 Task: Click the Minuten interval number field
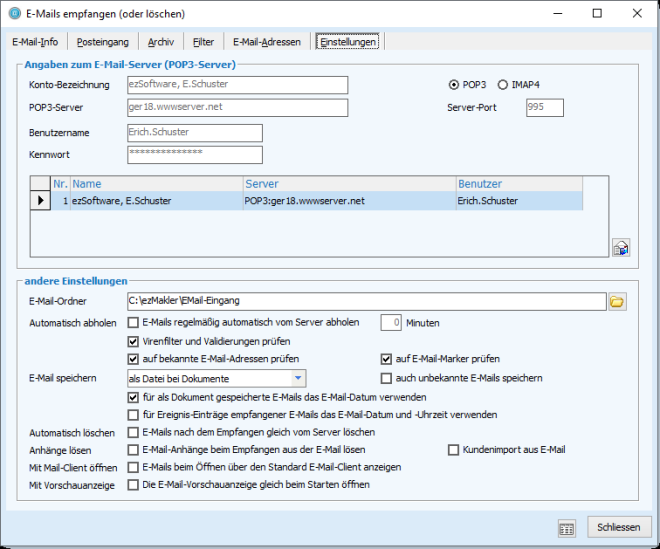pos(392,323)
